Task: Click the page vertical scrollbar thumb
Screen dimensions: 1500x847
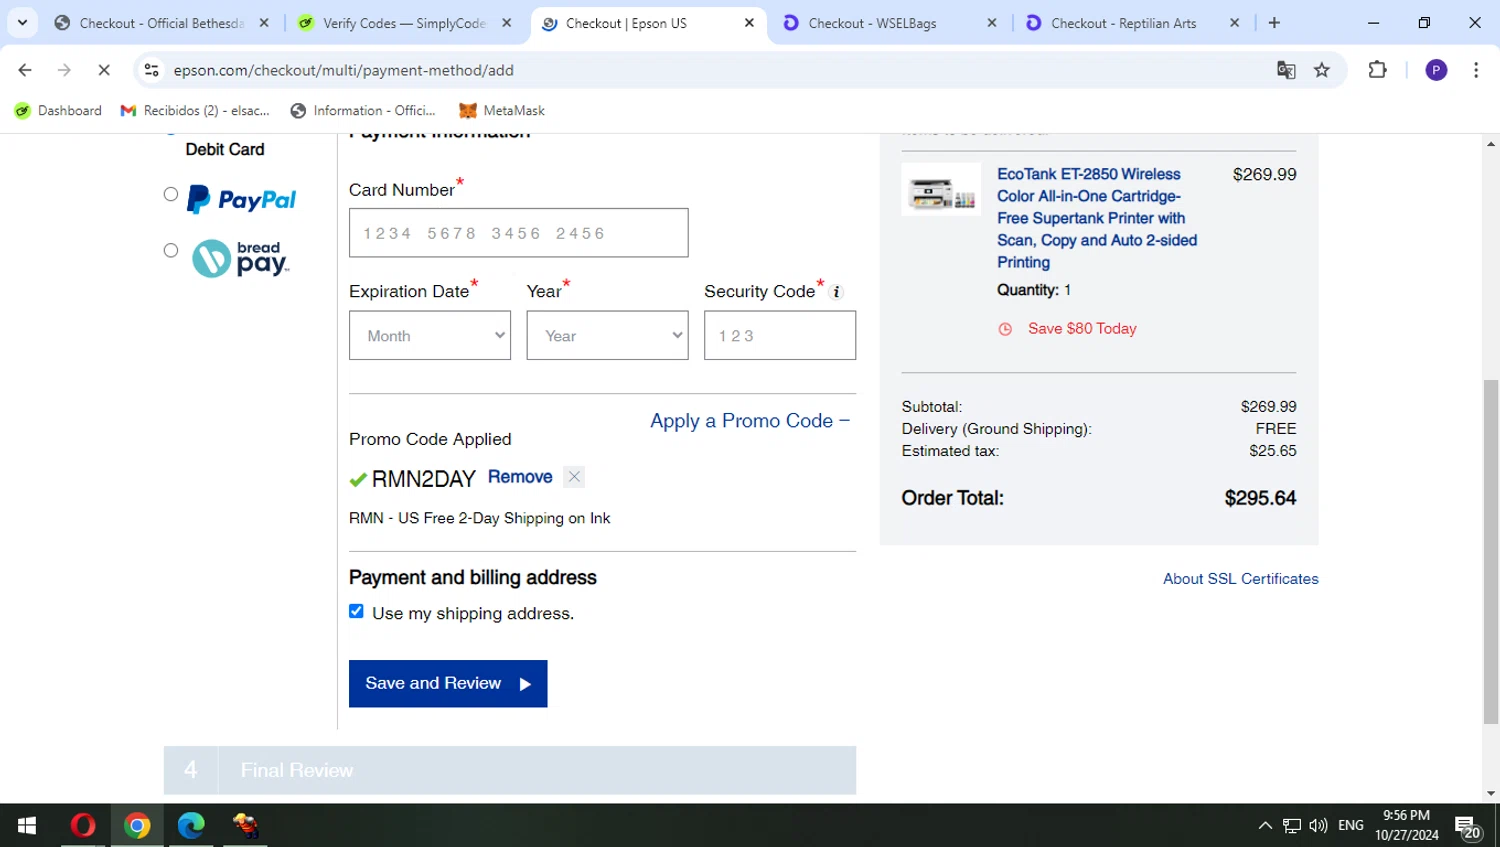Action: 1491,552
